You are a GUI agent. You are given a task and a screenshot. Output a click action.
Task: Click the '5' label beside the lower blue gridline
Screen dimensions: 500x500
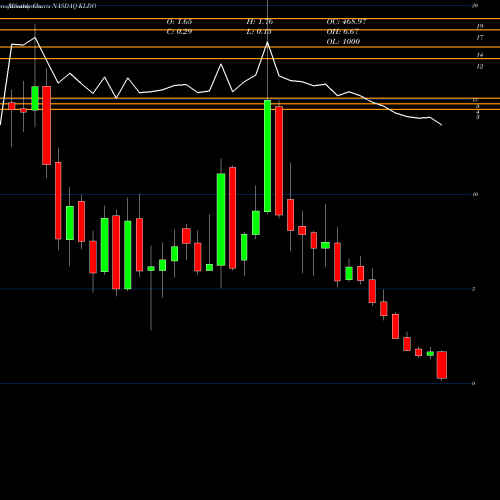[x=474, y=289]
